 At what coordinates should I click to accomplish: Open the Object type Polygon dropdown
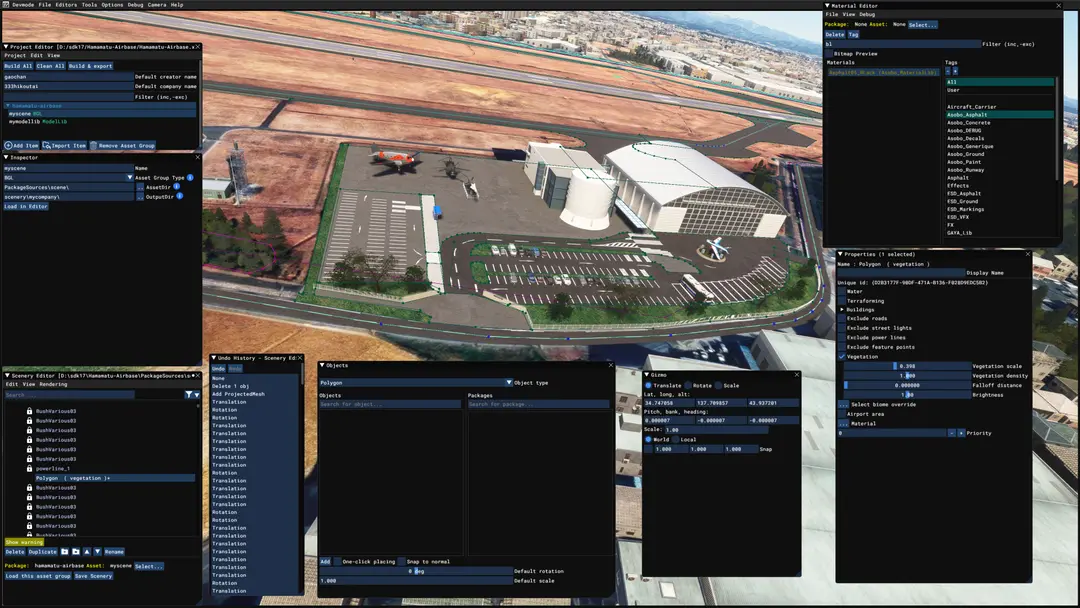(x=416, y=383)
